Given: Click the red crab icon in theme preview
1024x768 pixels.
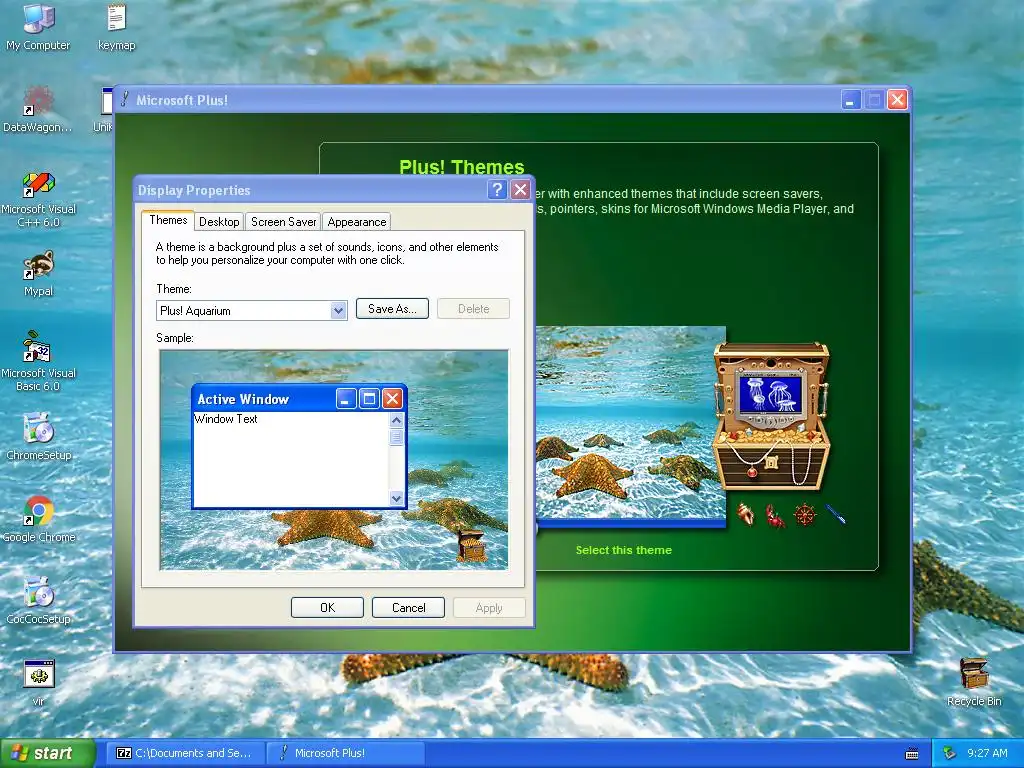Looking at the screenshot, I should (775, 516).
